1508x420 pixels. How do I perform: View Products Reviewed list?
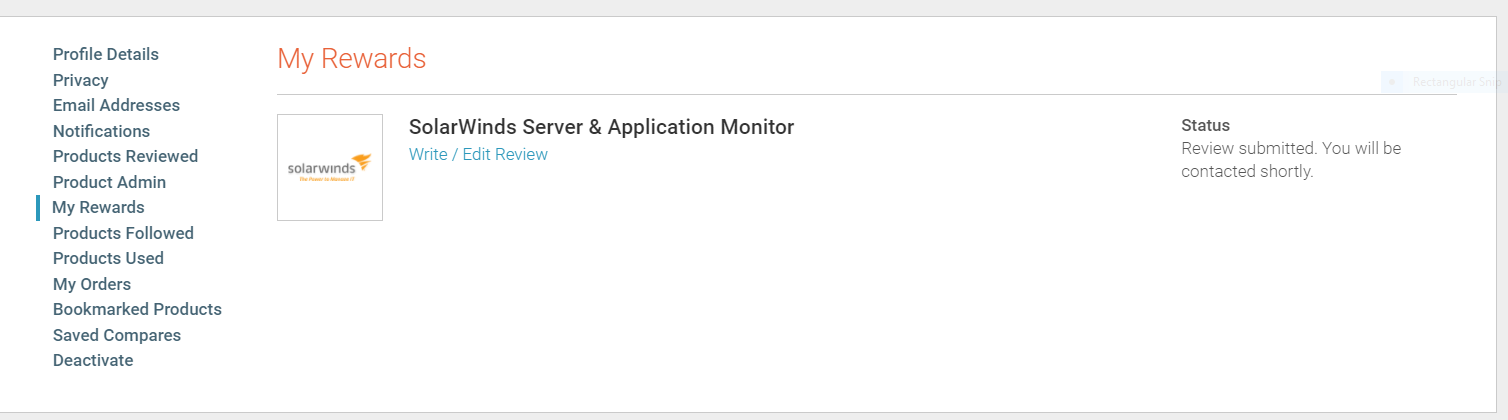click(x=125, y=156)
